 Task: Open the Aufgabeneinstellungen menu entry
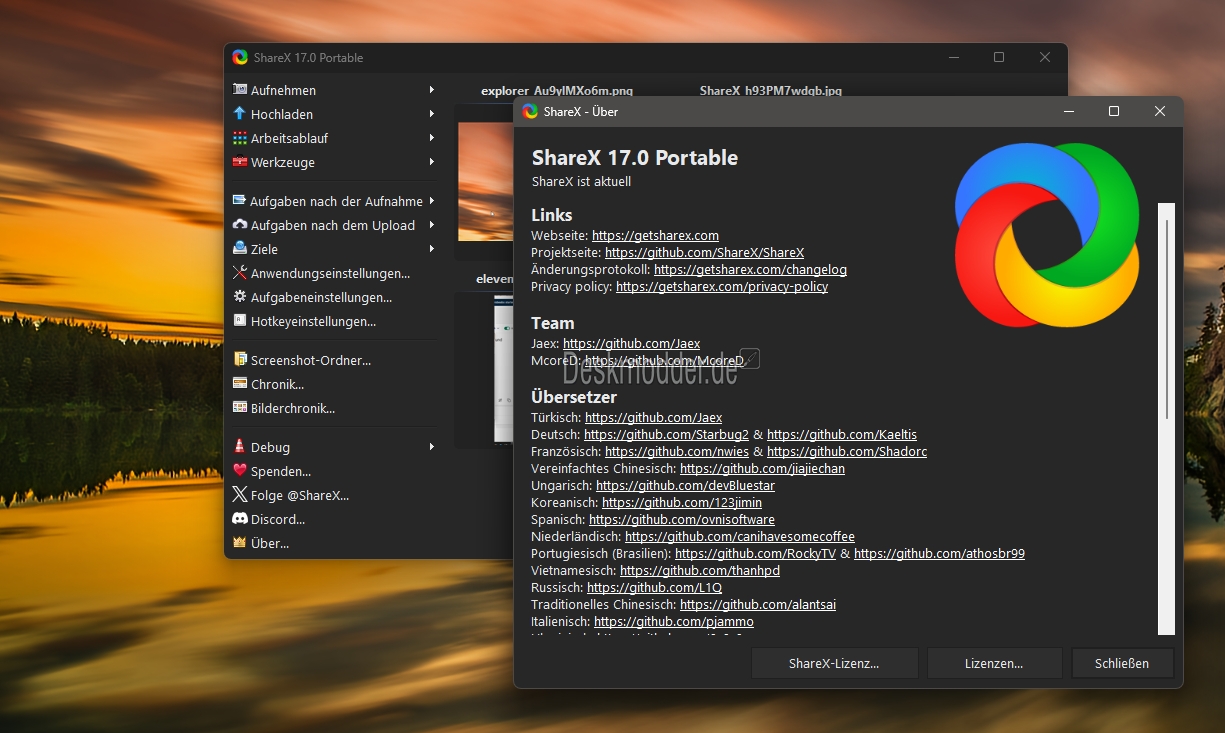click(321, 297)
